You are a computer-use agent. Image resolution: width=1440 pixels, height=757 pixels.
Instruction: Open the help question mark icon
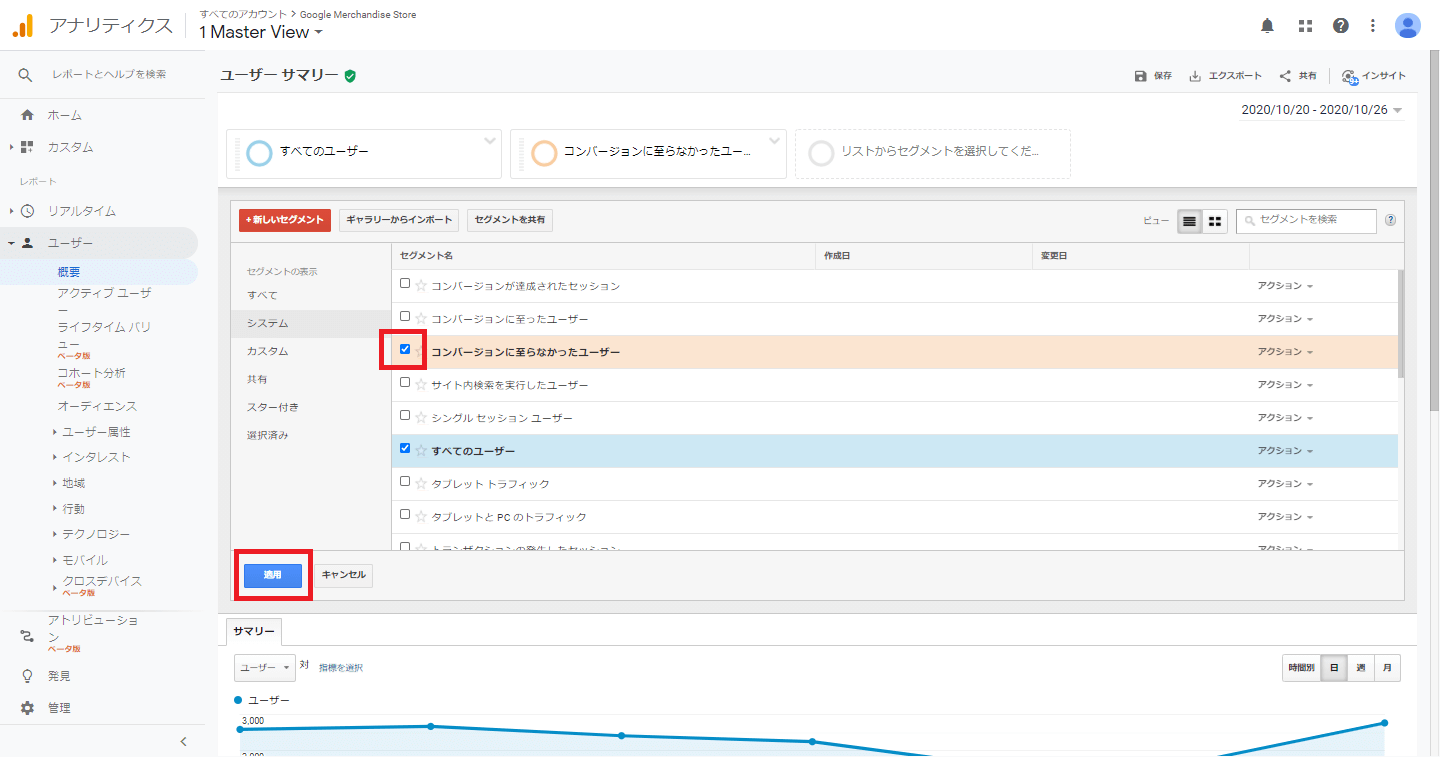point(1341,26)
